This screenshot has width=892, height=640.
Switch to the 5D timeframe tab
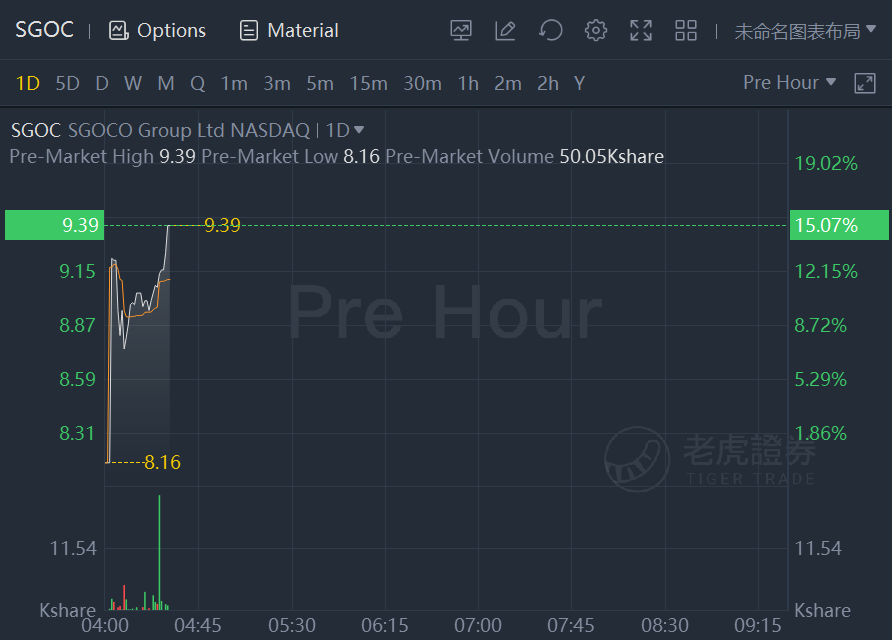pyautogui.click(x=67, y=84)
